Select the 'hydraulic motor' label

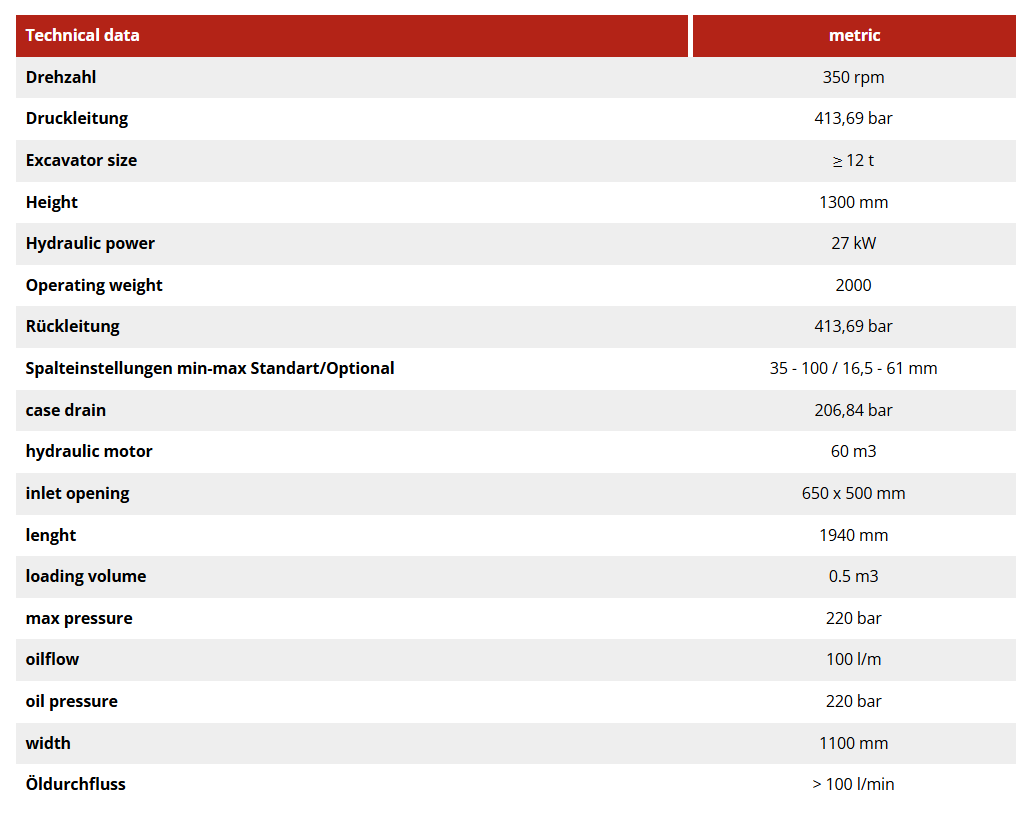89,452
